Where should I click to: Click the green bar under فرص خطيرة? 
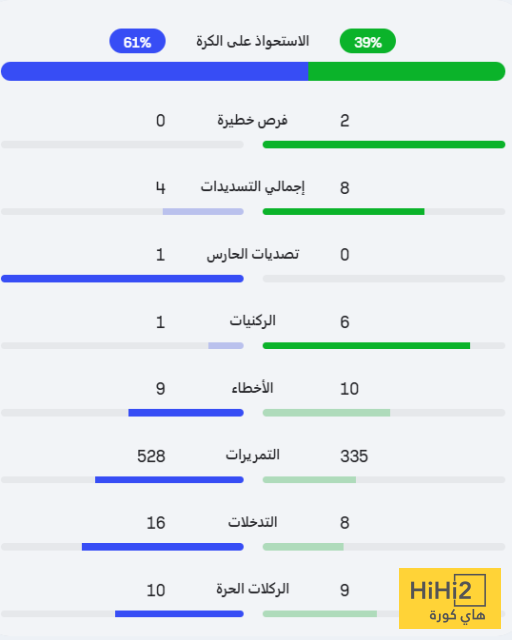coord(384,144)
